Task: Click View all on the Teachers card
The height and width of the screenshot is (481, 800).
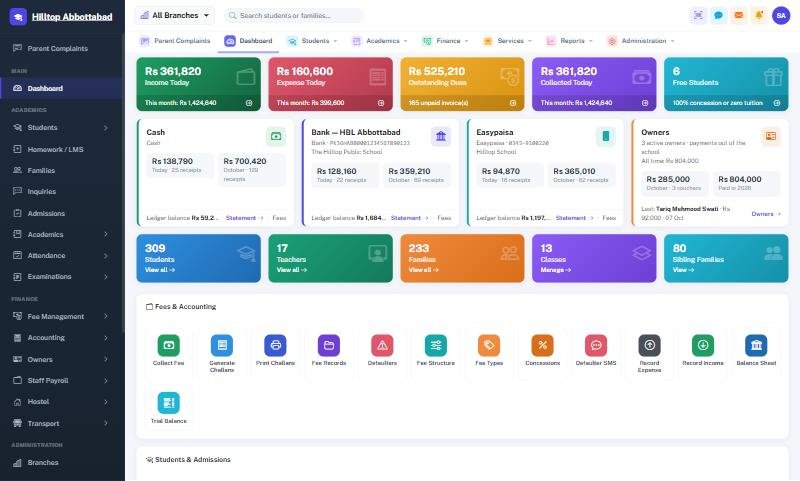Action: coord(292,270)
